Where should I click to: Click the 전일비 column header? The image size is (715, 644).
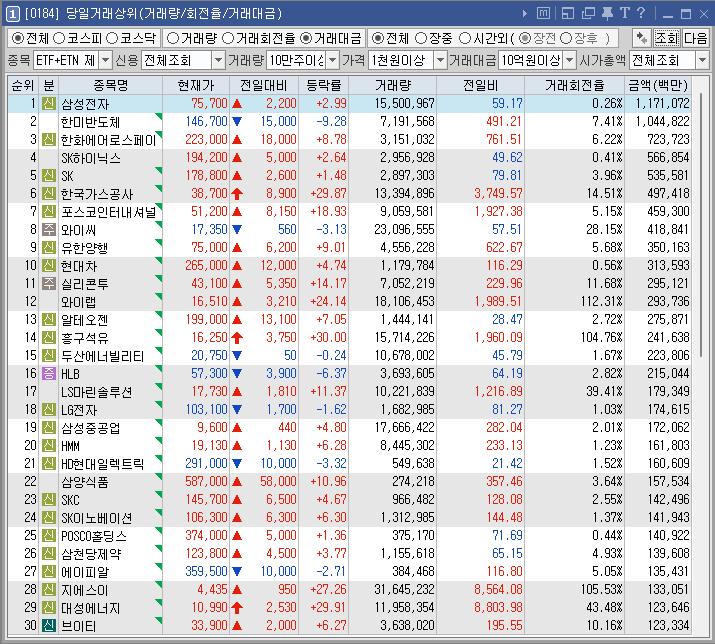pos(481,85)
